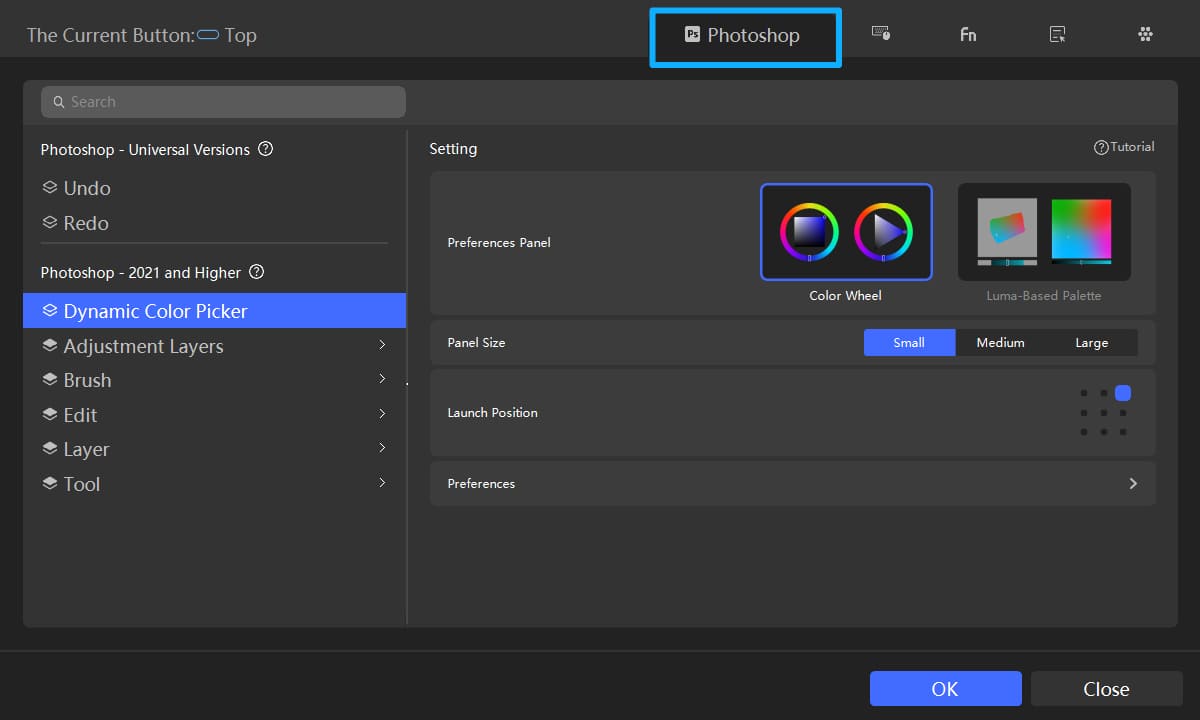Select top-center launch position dot
The width and height of the screenshot is (1200, 720).
coord(1104,393)
